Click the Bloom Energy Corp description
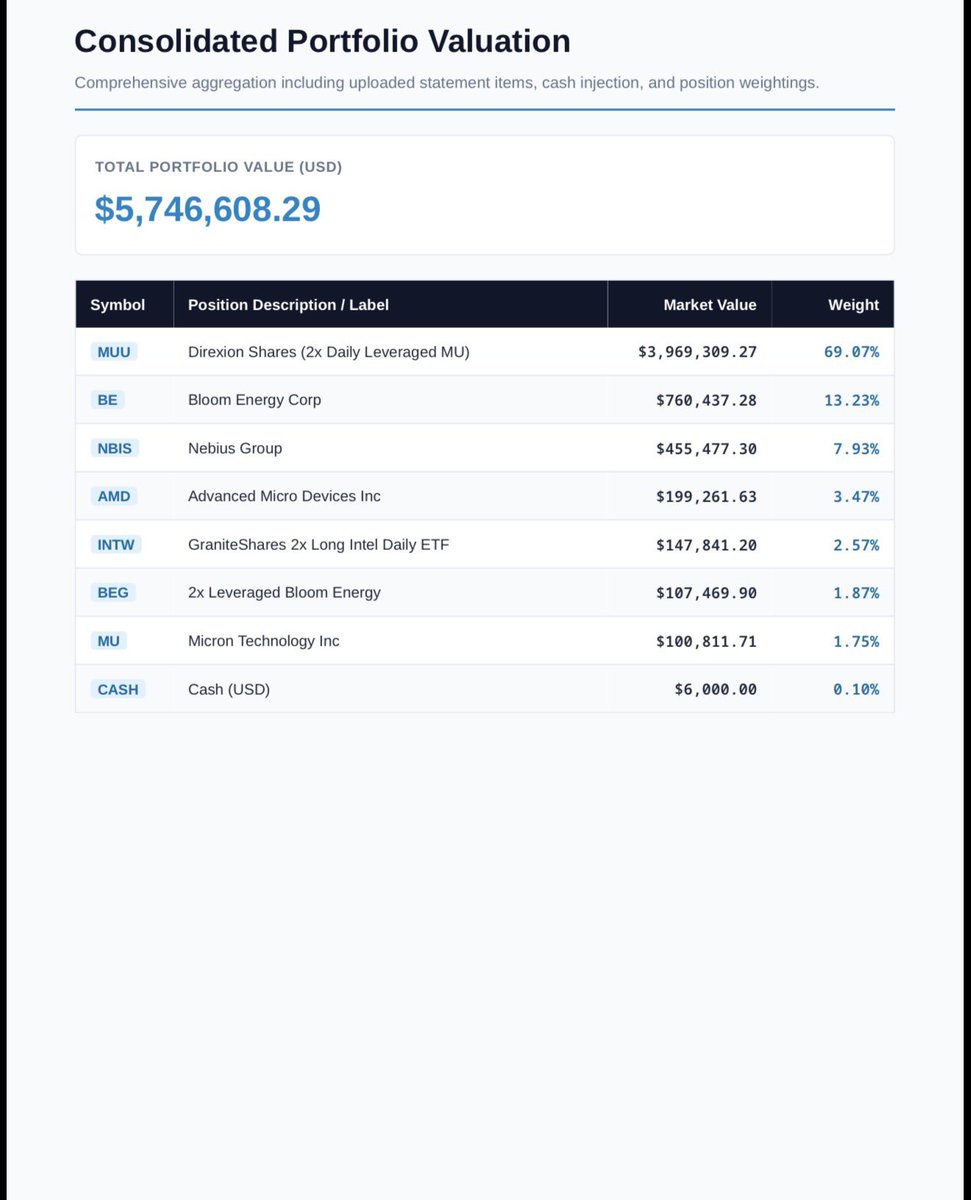971x1200 pixels. point(255,400)
